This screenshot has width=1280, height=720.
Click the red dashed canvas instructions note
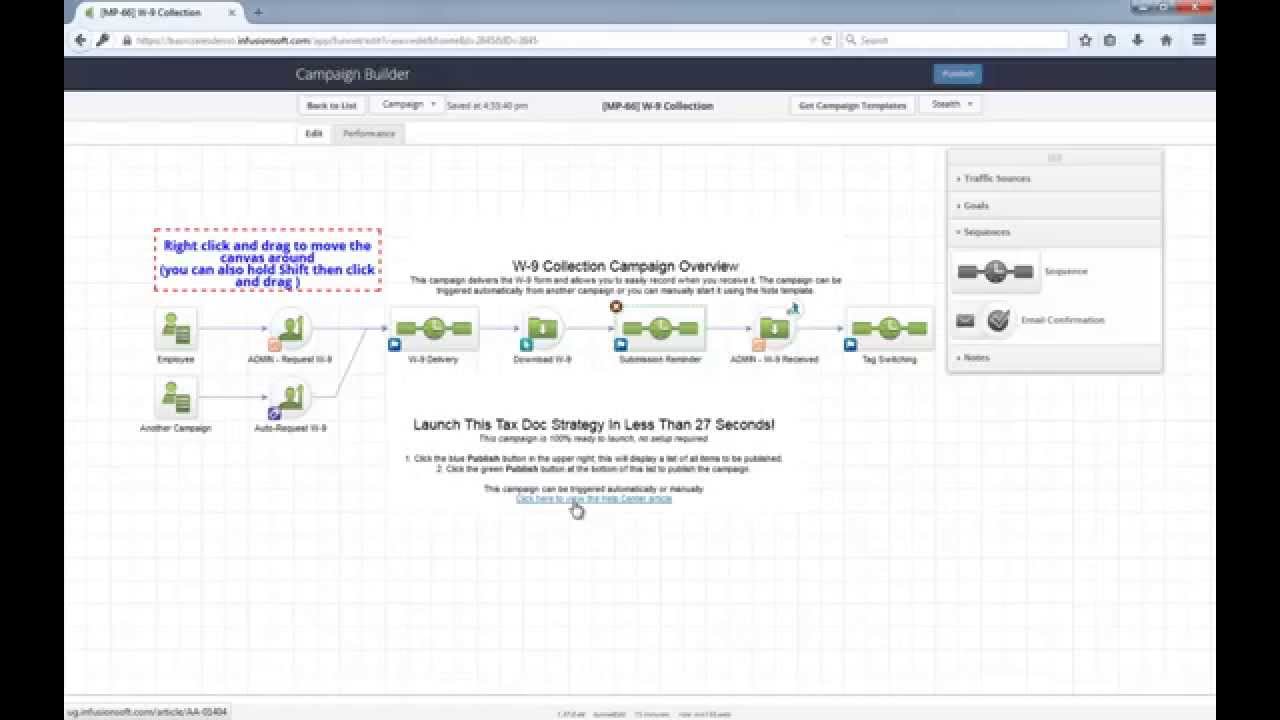pyautogui.click(x=268, y=260)
